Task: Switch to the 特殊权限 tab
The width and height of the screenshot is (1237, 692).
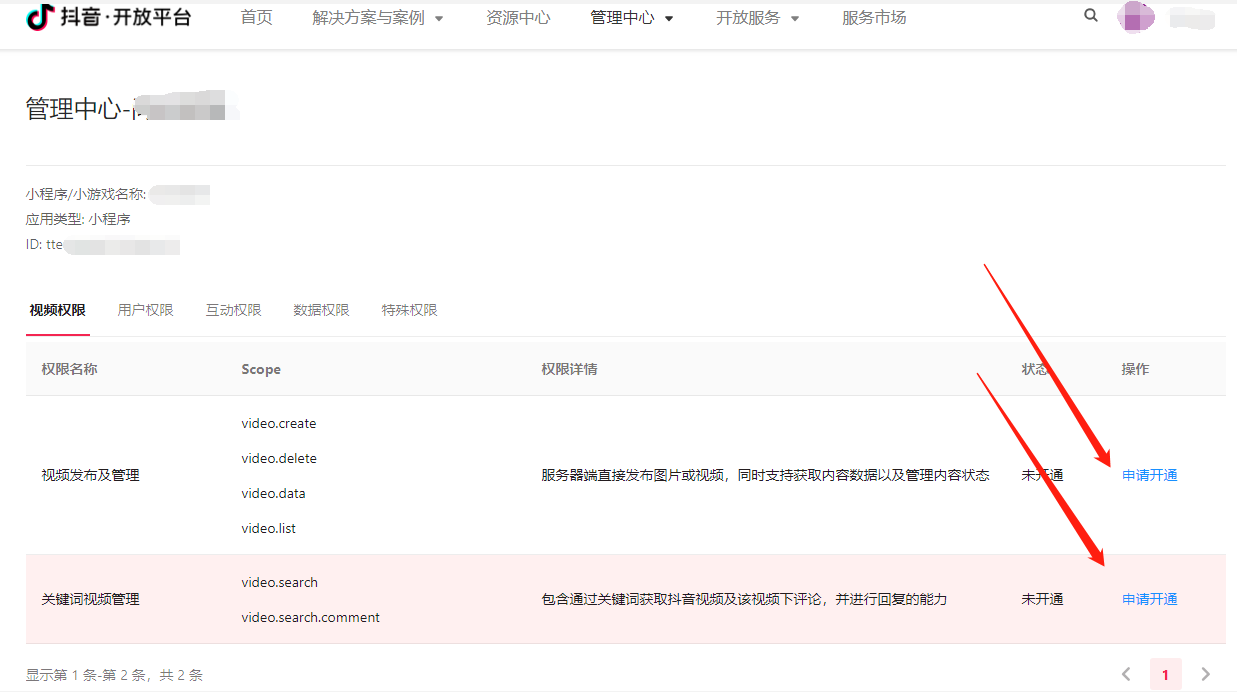Action: point(409,310)
